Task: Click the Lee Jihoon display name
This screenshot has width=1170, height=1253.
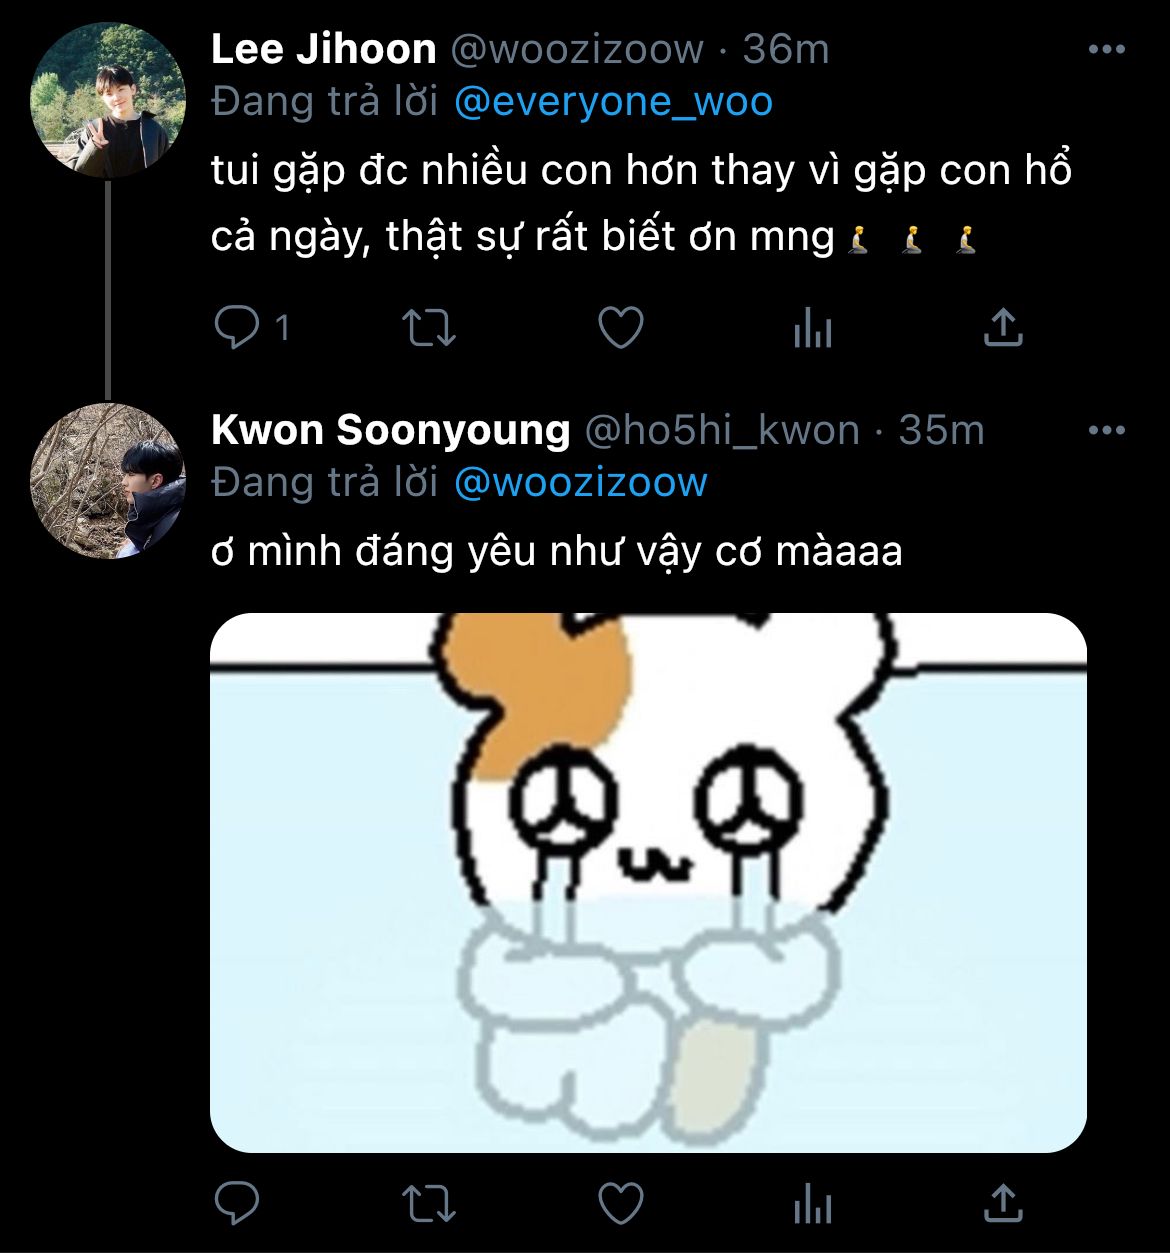Action: (x=324, y=49)
